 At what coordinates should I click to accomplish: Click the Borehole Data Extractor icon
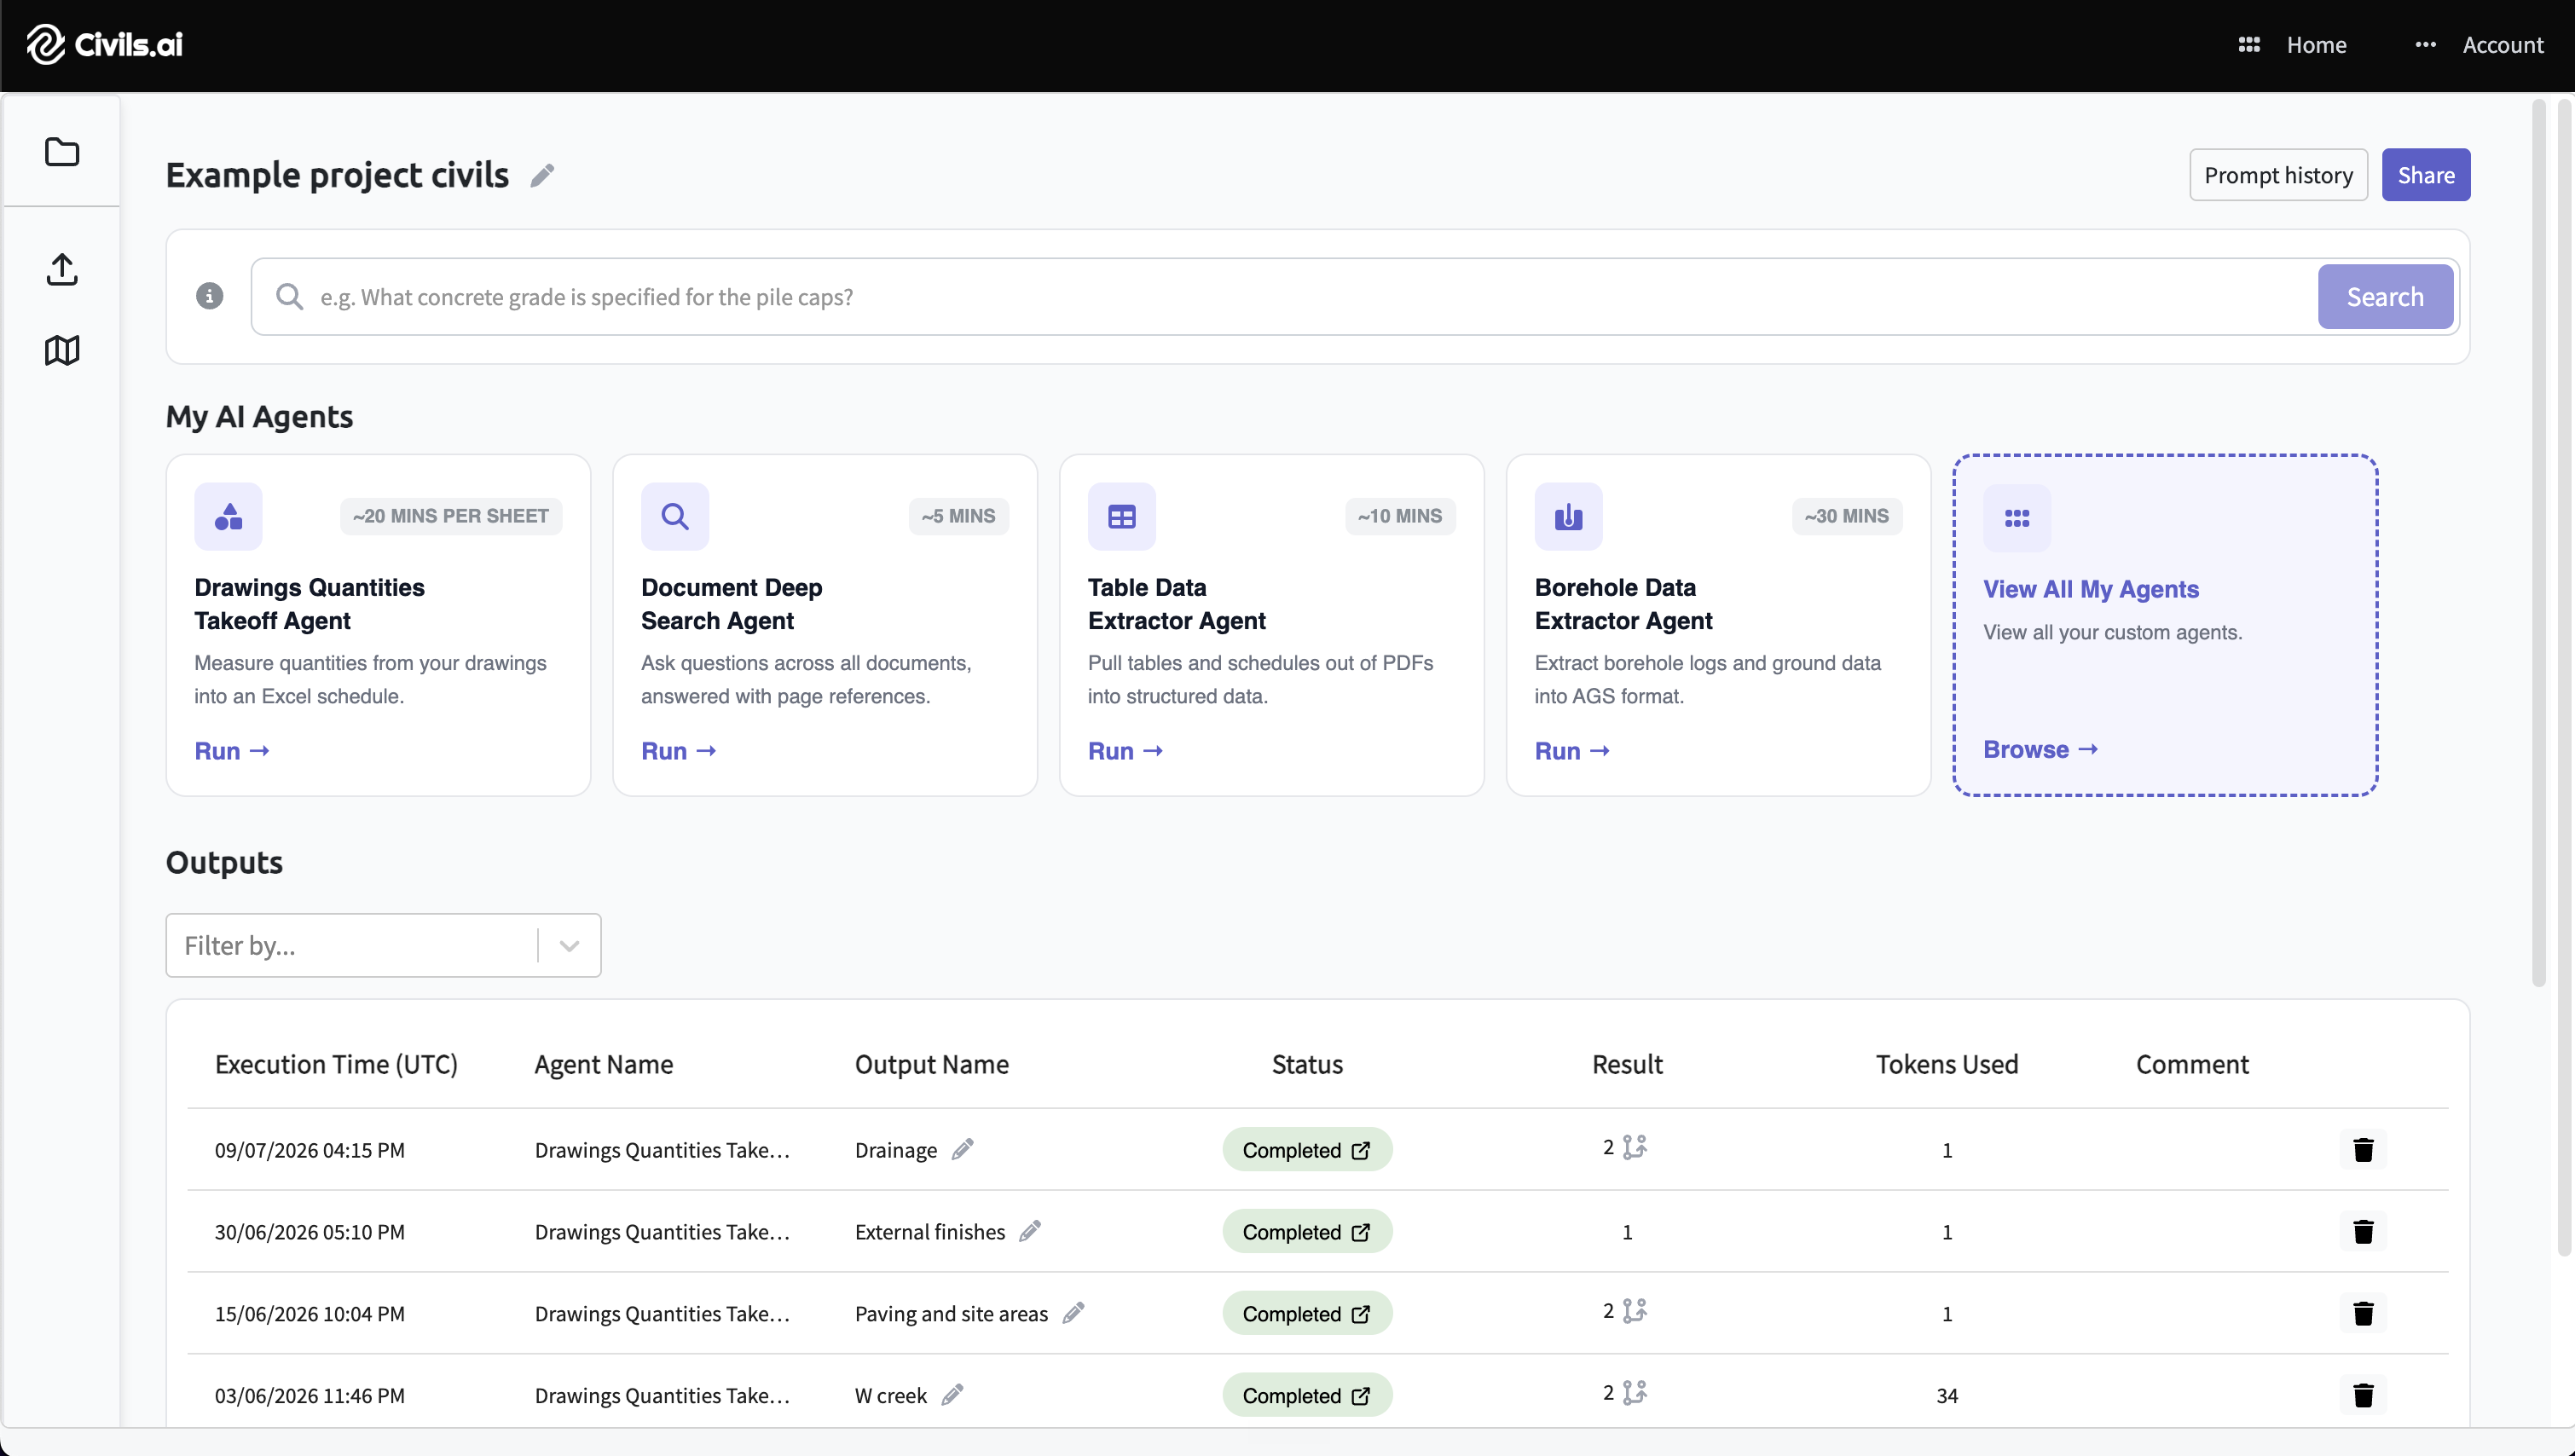(1568, 516)
